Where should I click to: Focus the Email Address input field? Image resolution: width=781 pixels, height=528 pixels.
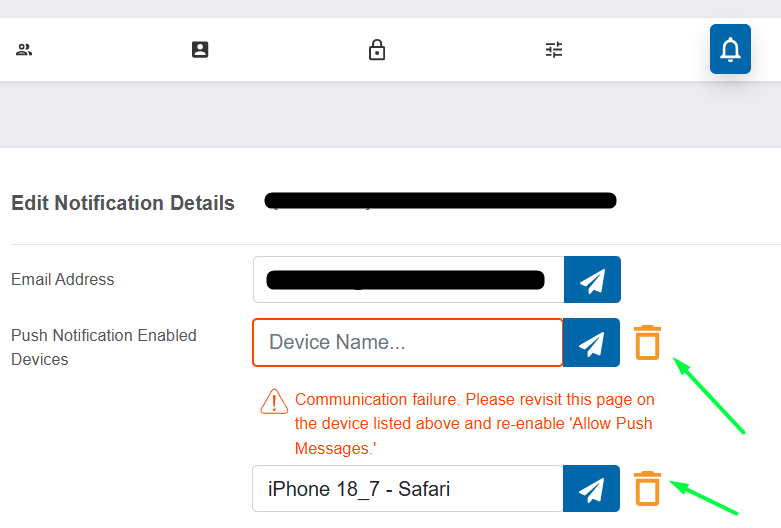tap(408, 279)
